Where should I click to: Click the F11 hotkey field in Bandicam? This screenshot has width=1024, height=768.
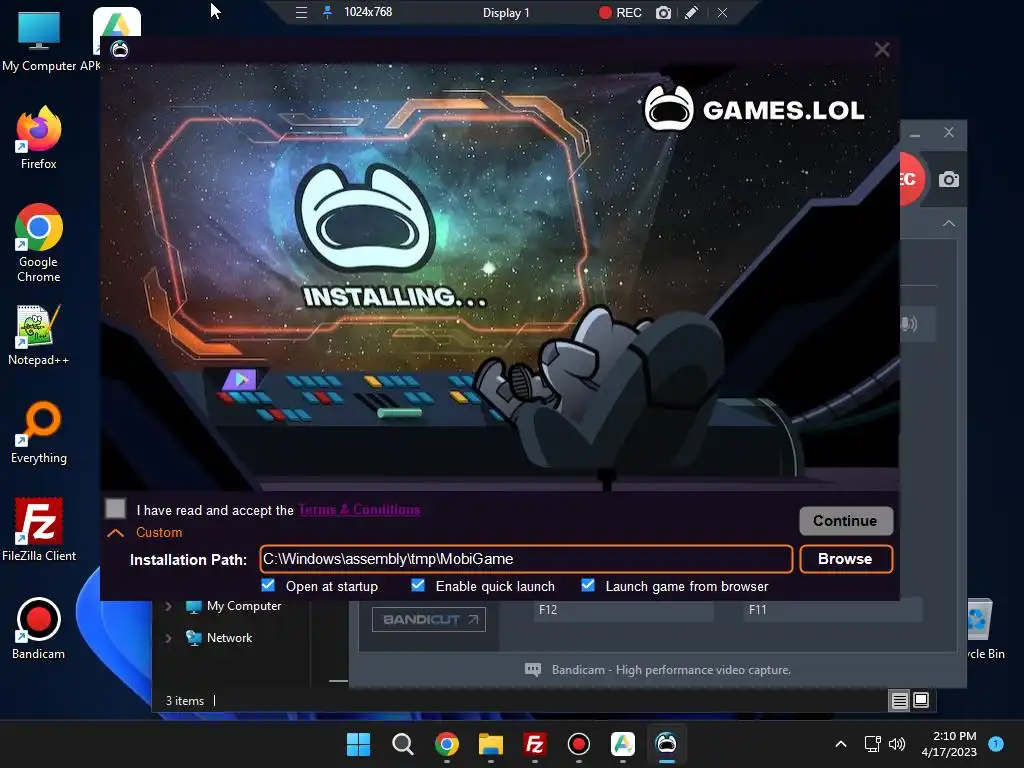(833, 610)
